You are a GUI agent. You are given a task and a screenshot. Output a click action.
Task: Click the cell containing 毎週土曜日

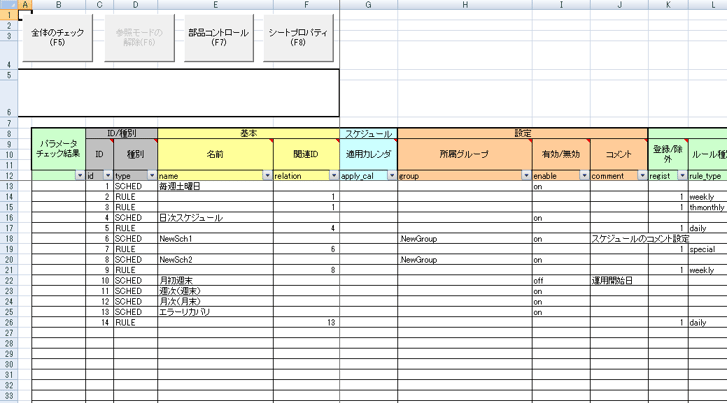pos(215,186)
